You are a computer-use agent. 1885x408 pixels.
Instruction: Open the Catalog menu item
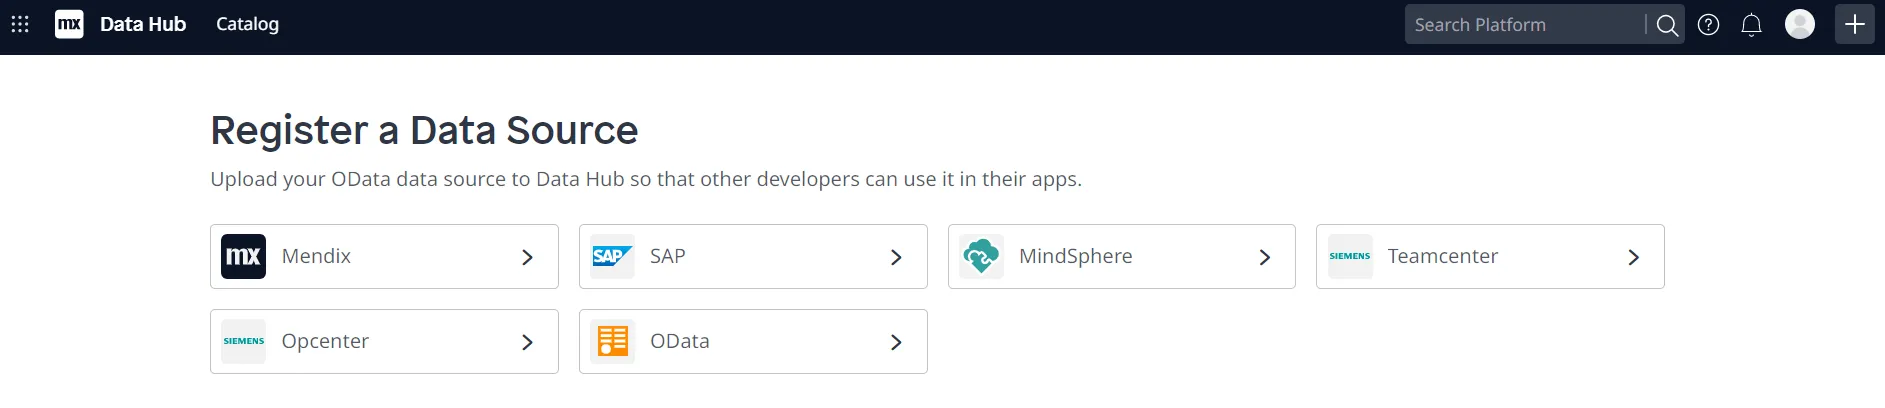tap(247, 24)
